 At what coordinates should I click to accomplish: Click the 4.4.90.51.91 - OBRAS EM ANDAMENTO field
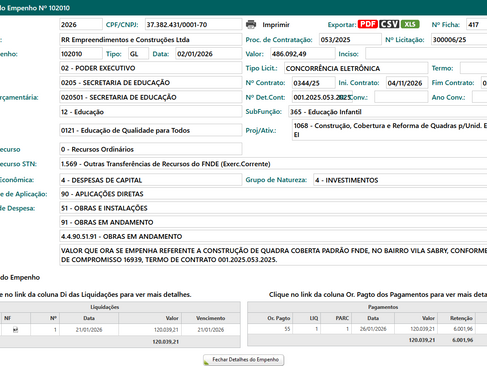click(x=273, y=236)
